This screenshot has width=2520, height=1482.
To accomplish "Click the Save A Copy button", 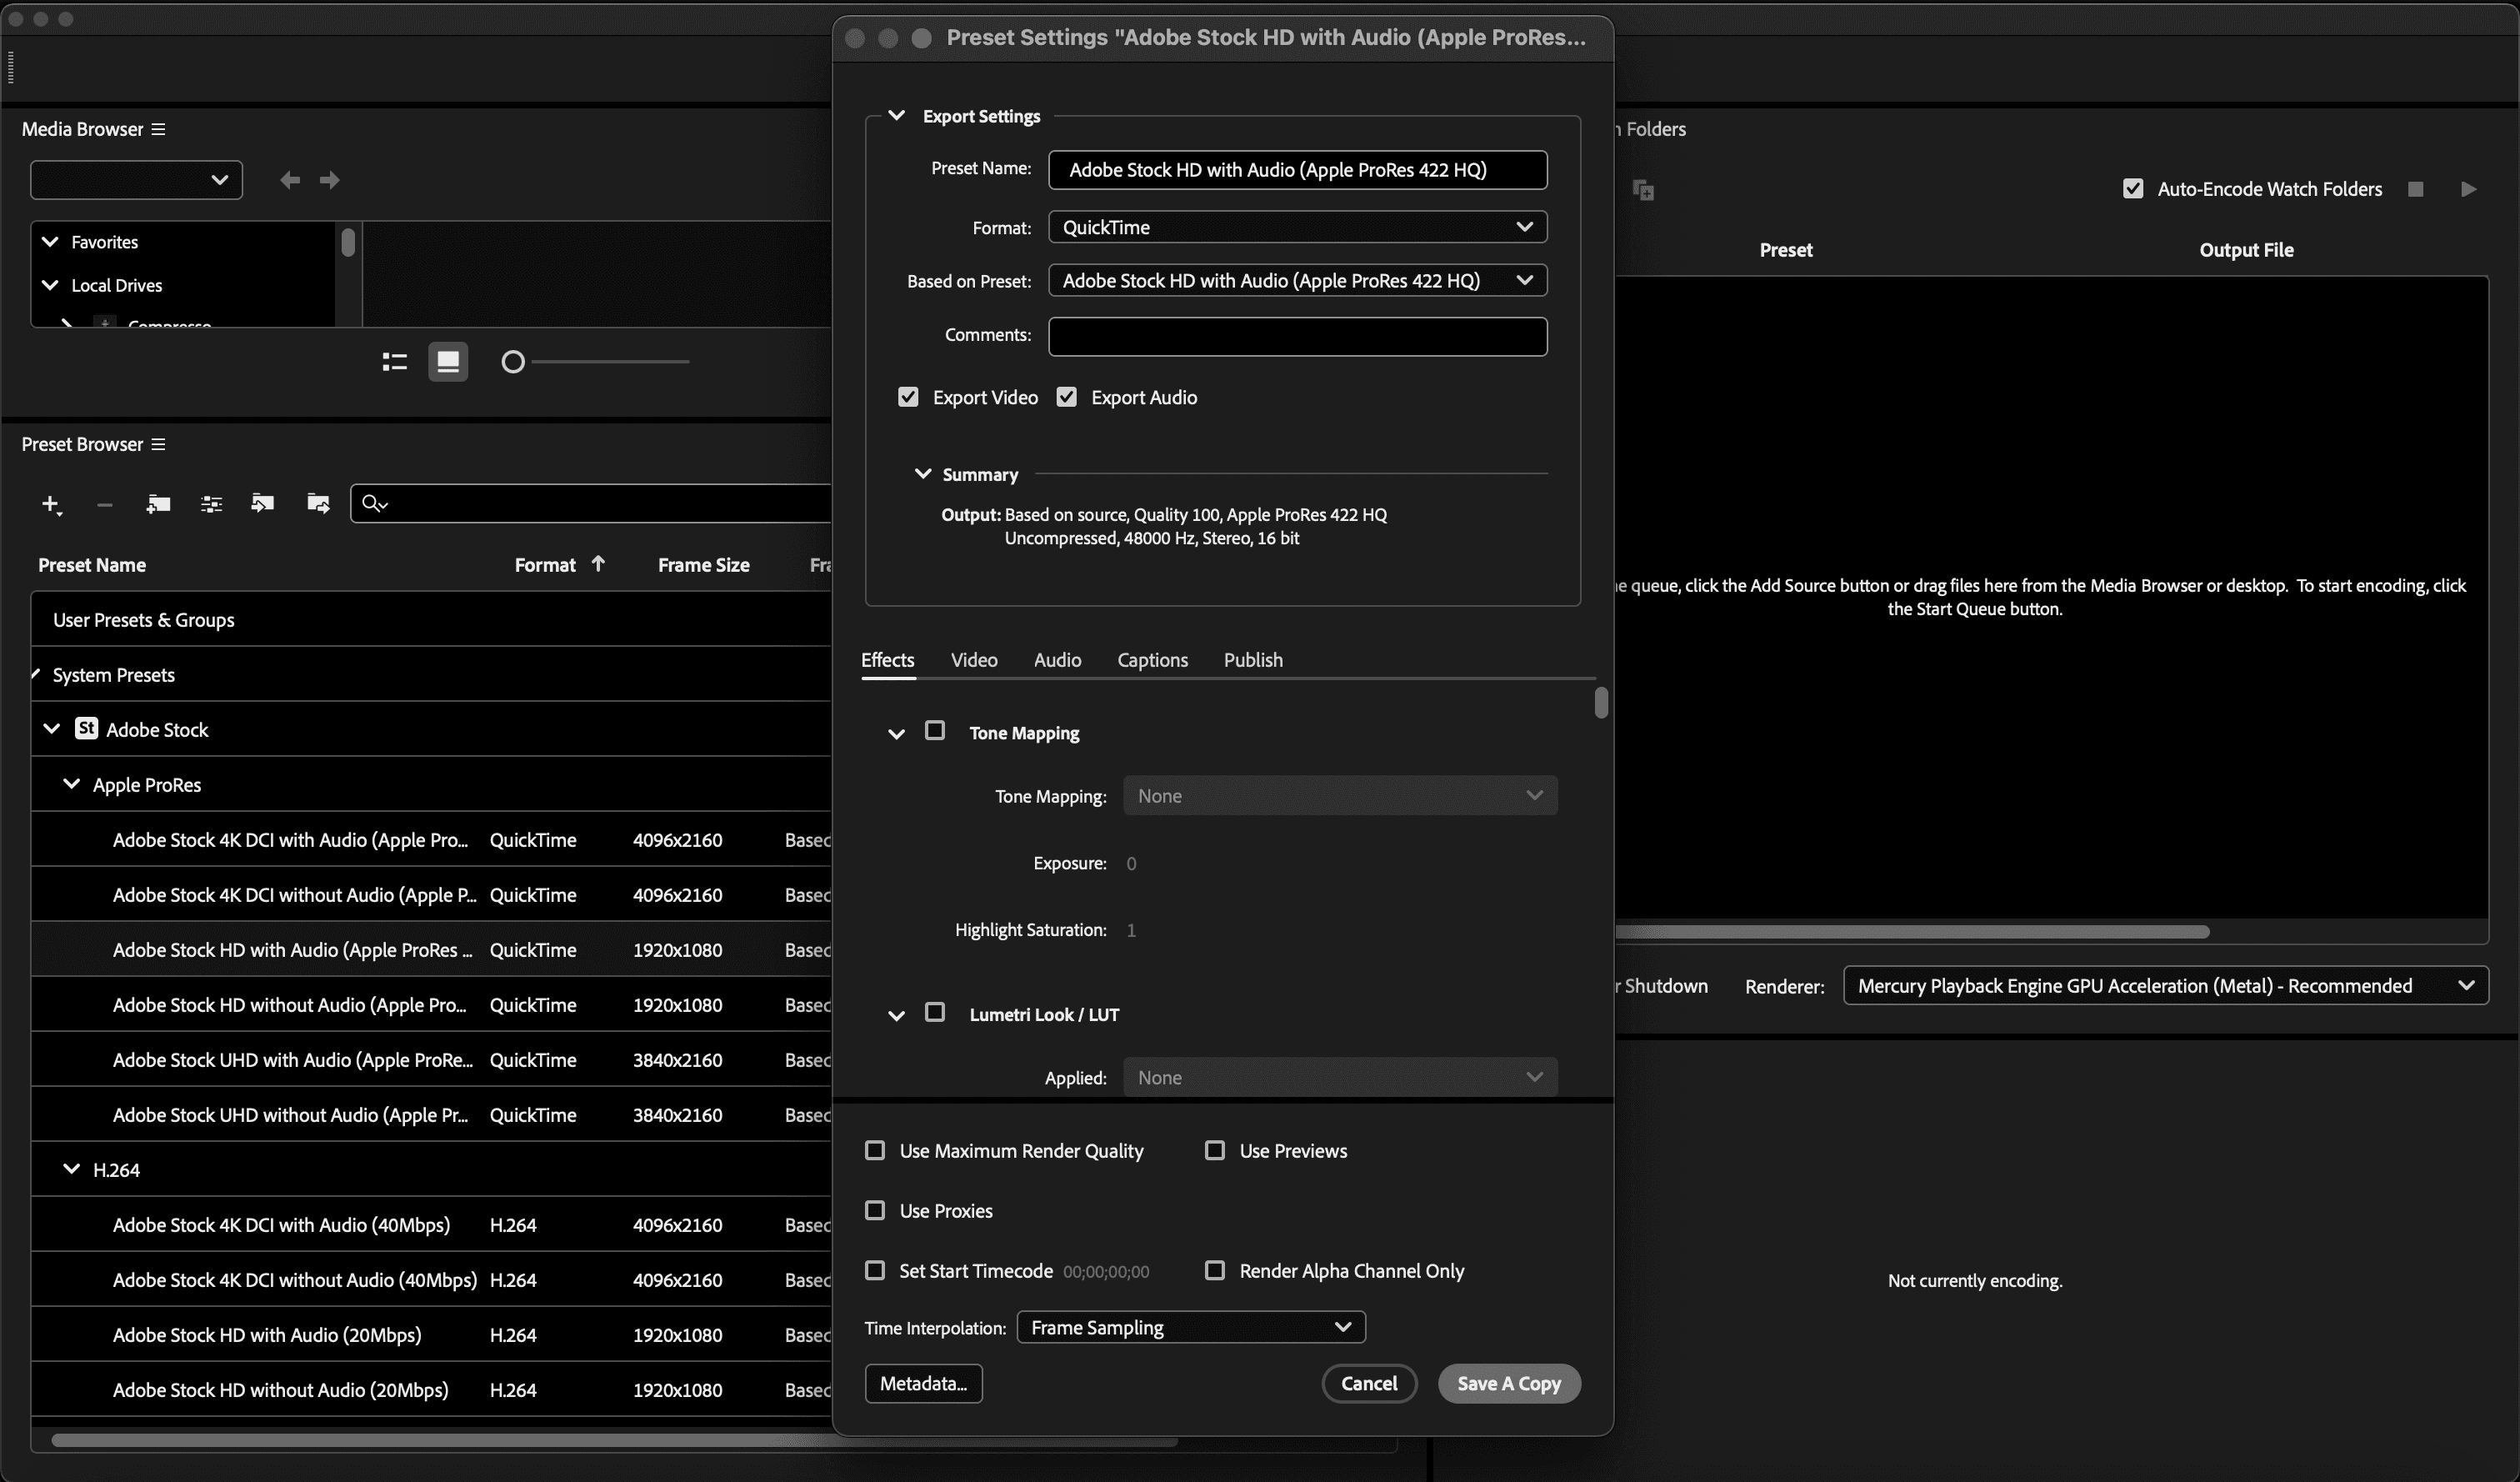I will 1507,1383.
